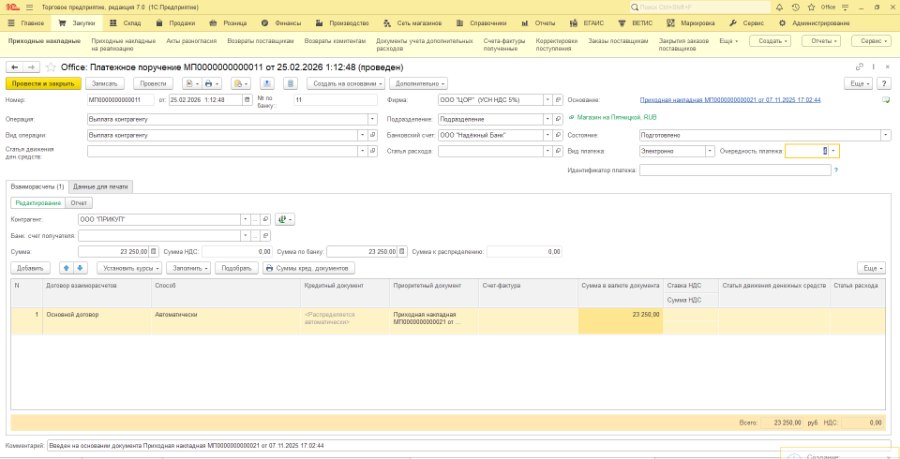Open Контрагент ООО ПРИКУП record icon

pos(266,220)
